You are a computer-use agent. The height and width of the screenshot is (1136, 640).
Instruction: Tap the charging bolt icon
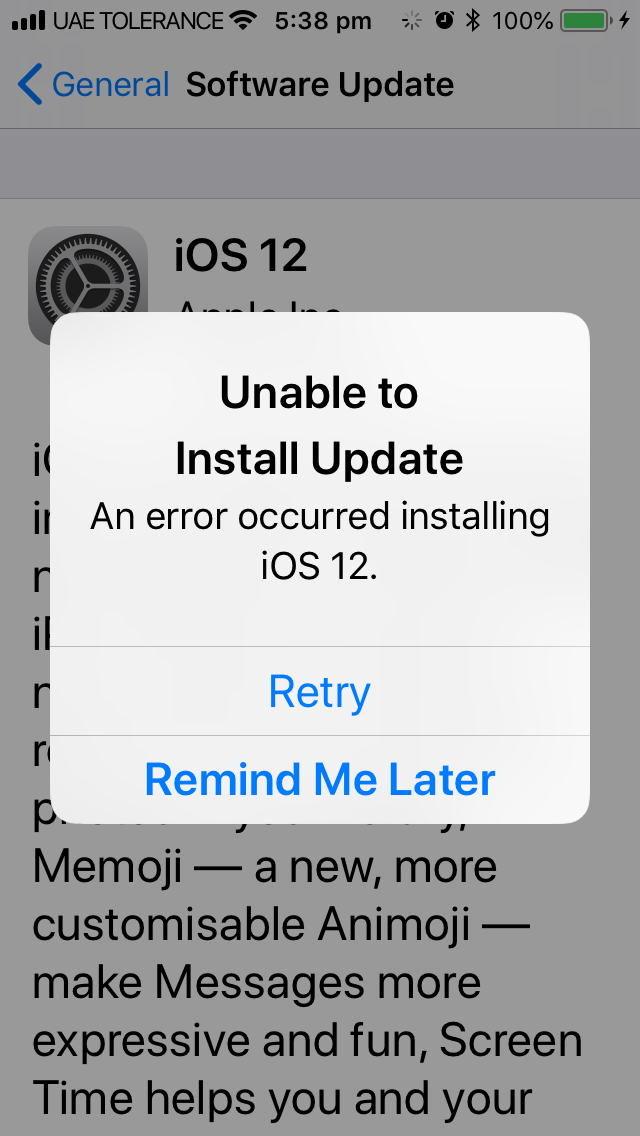point(624,21)
